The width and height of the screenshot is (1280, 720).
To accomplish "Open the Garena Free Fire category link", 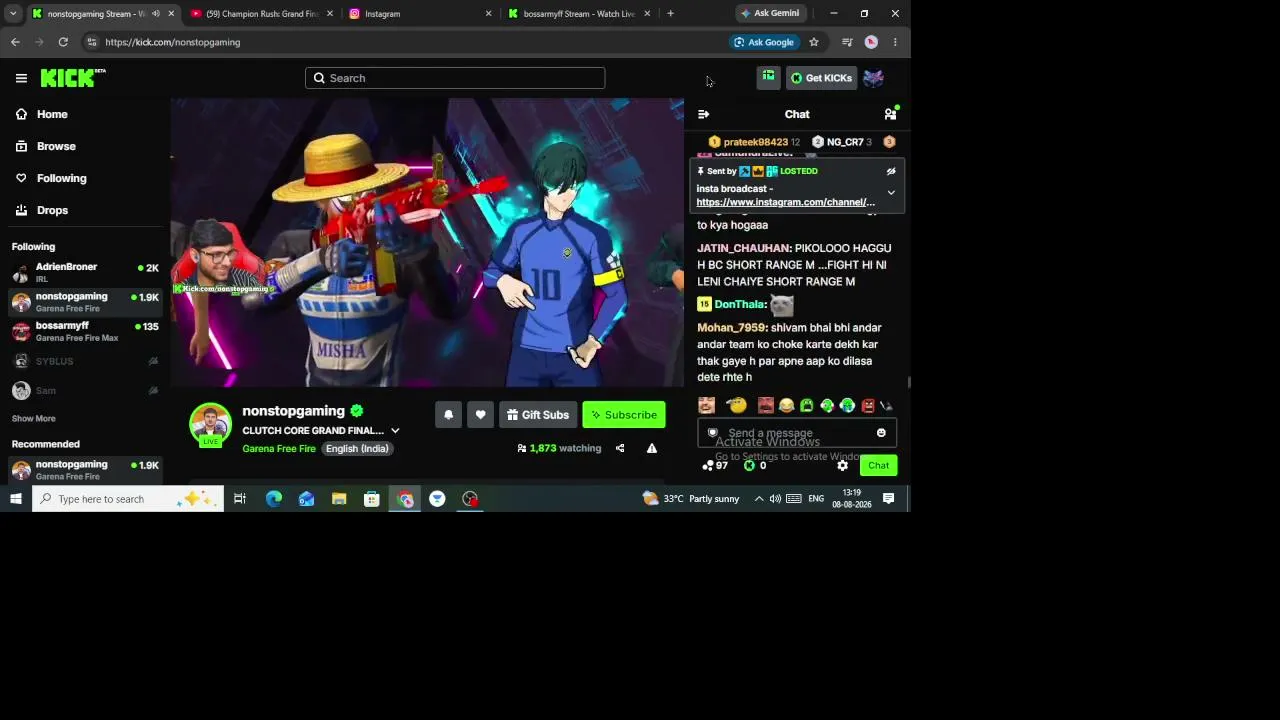I will (279, 449).
